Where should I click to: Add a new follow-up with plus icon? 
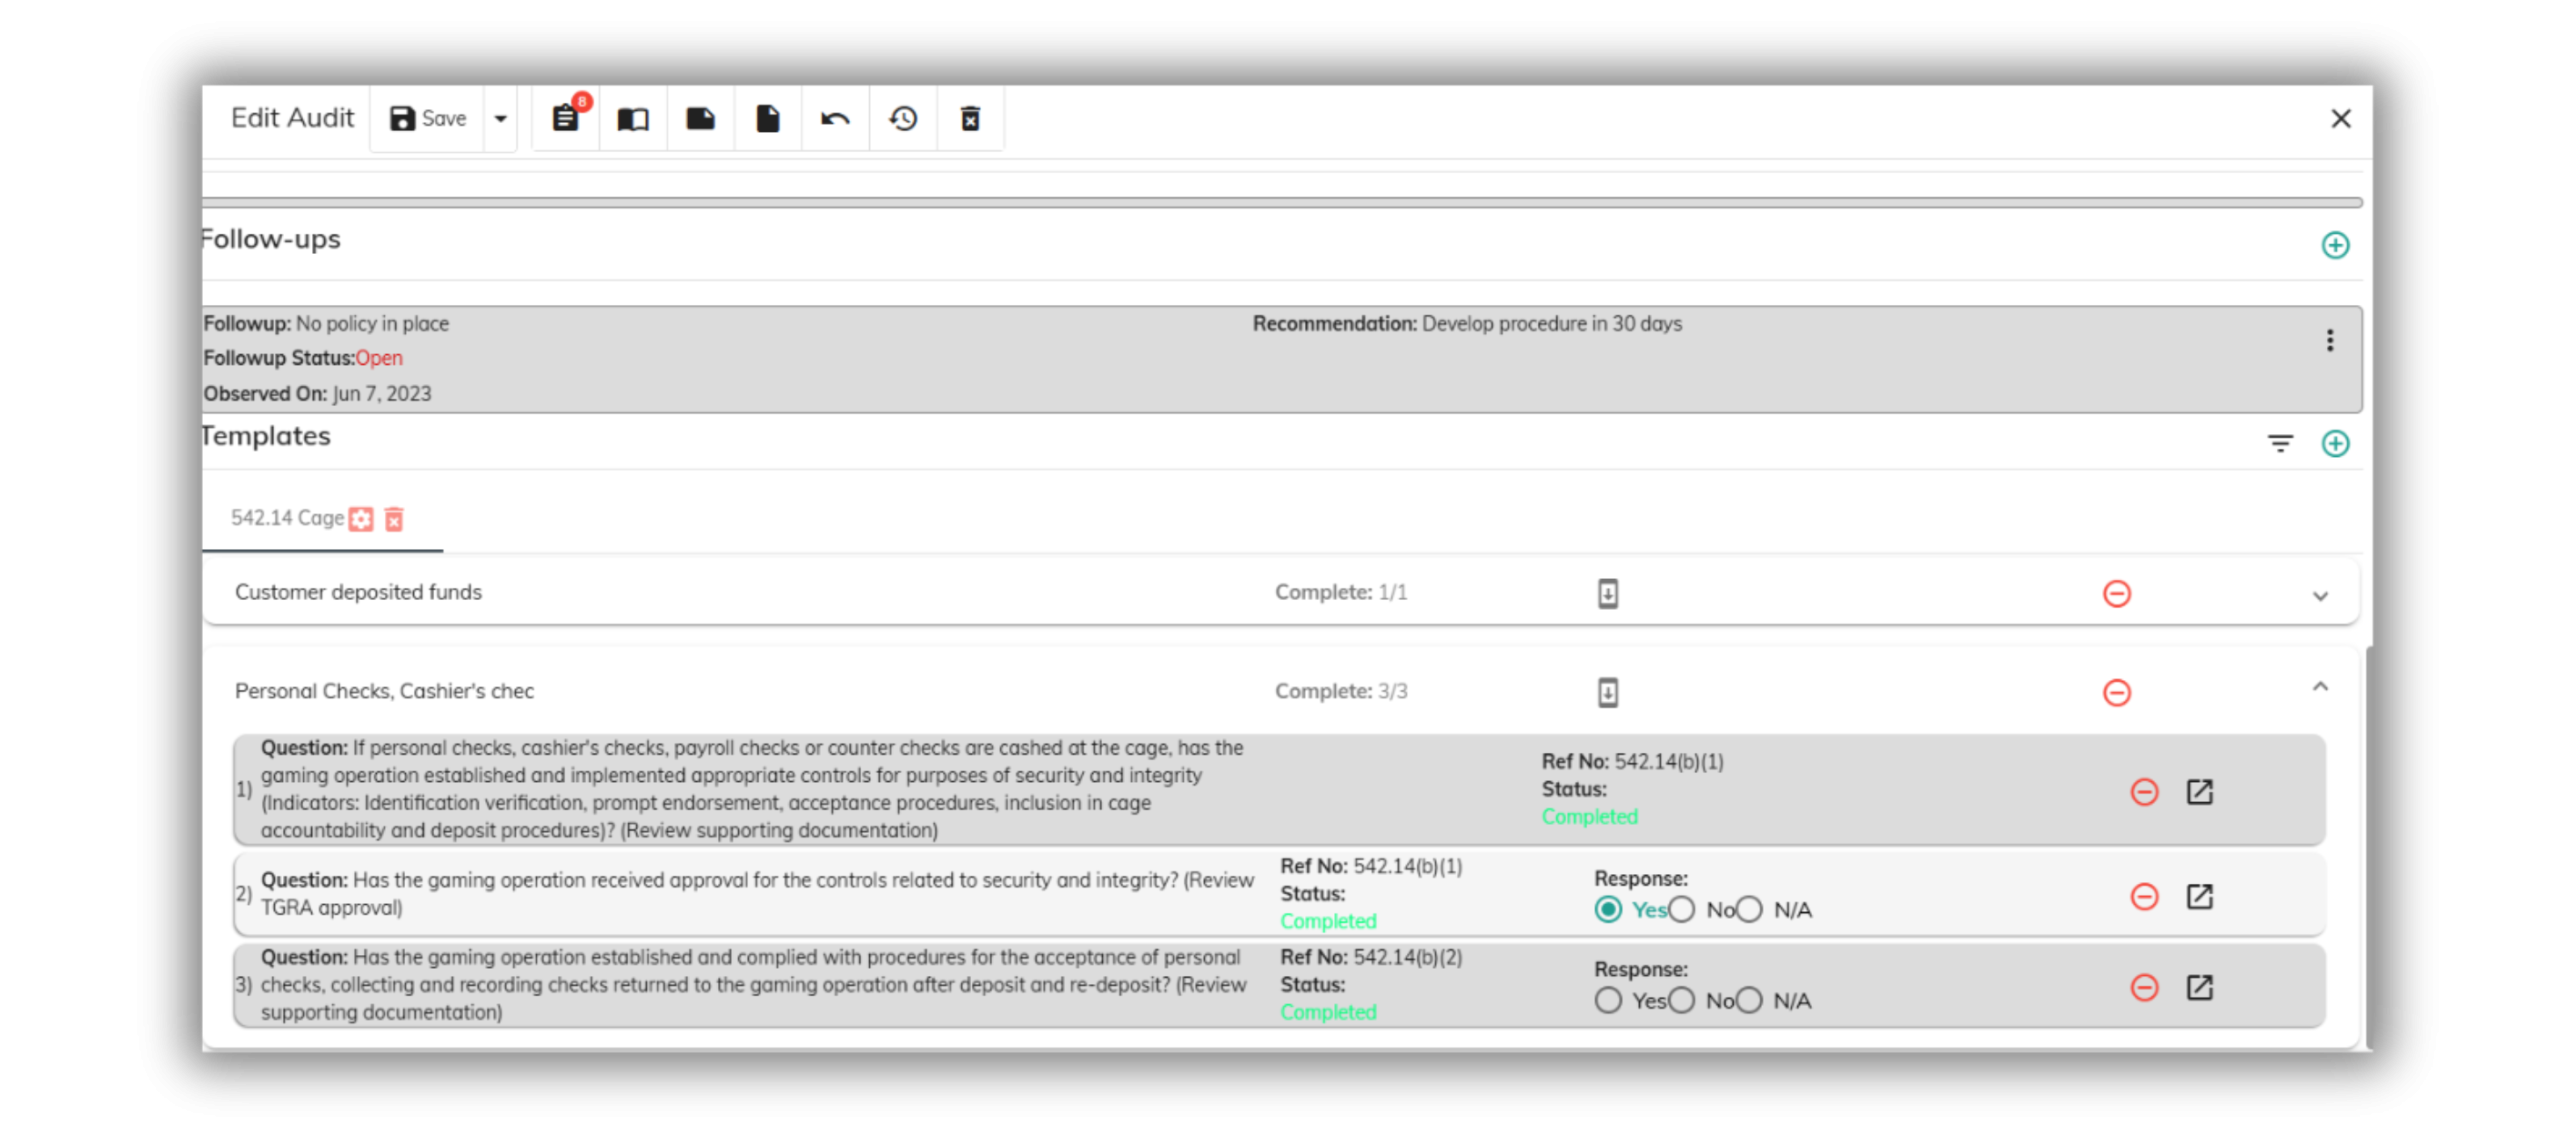tap(2335, 245)
